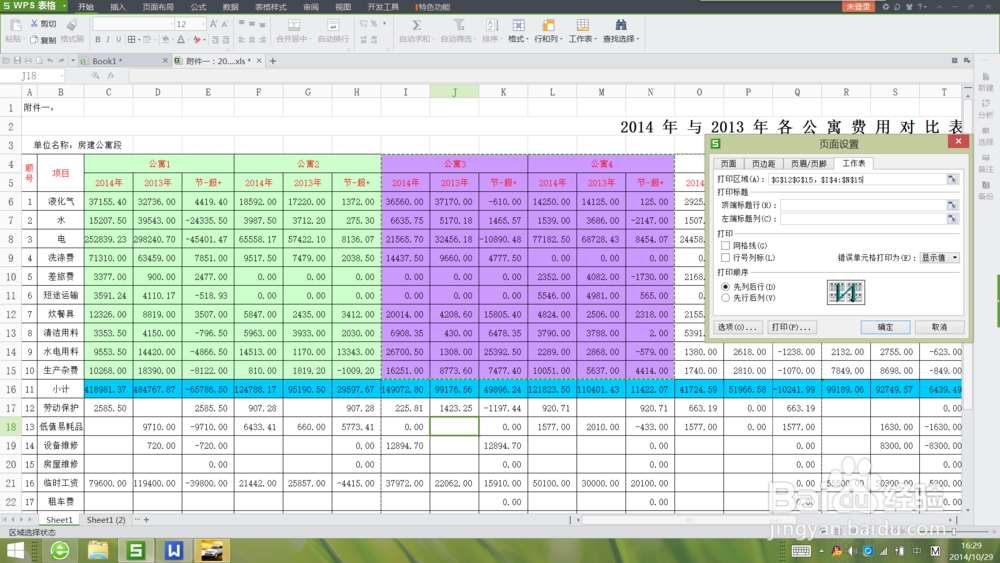Screen dimensions: 1000x563
Task: Switch to Sheet1 (2) sheet tab
Action: [105, 520]
